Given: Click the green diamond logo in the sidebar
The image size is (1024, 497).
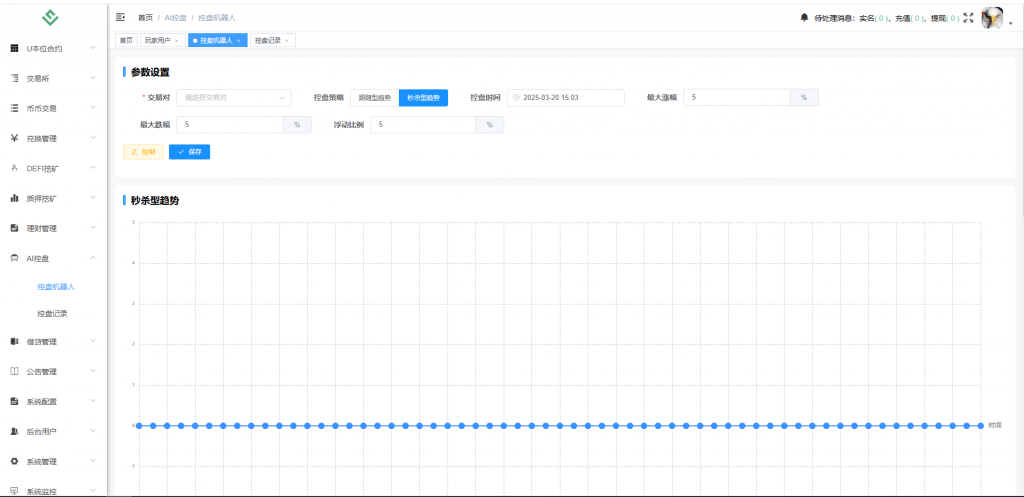Looking at the screenshot, I should 50,18.
